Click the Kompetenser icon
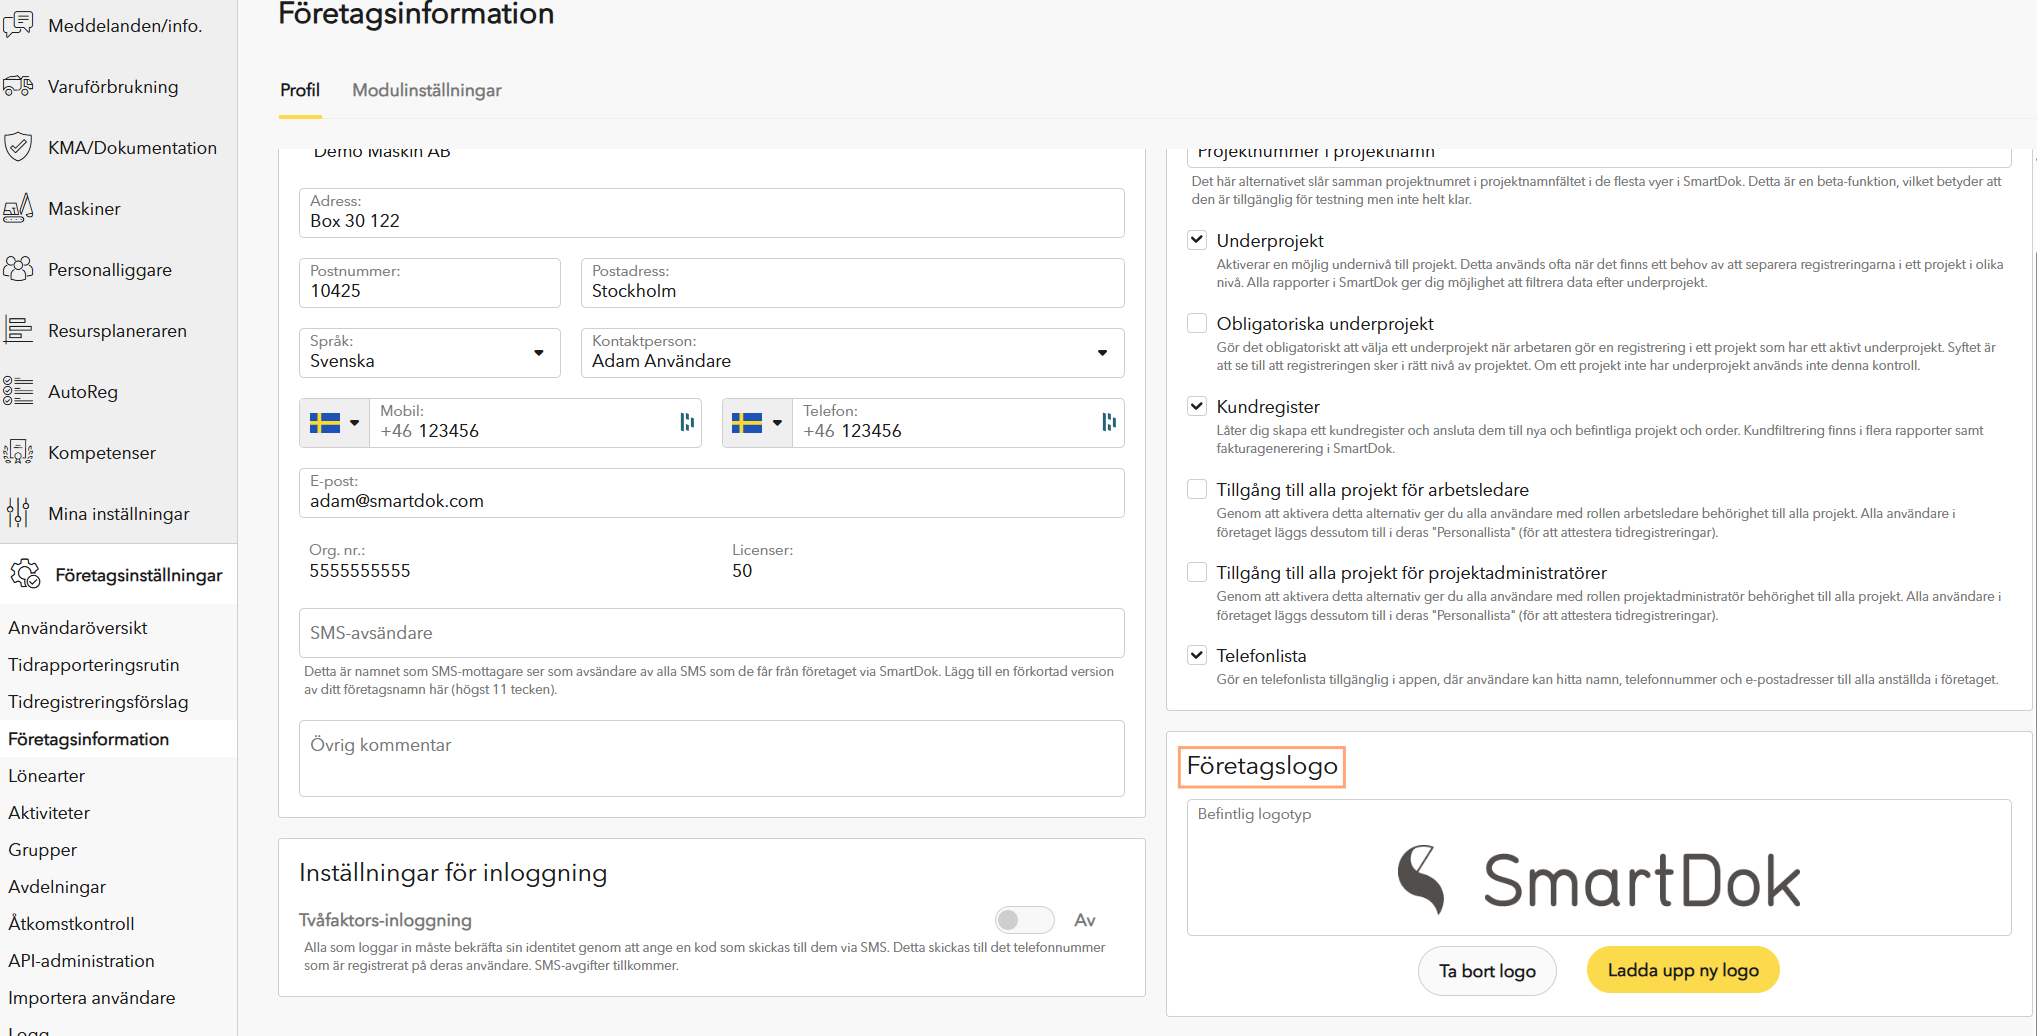 pyautogui.click(x=18, y=452)
